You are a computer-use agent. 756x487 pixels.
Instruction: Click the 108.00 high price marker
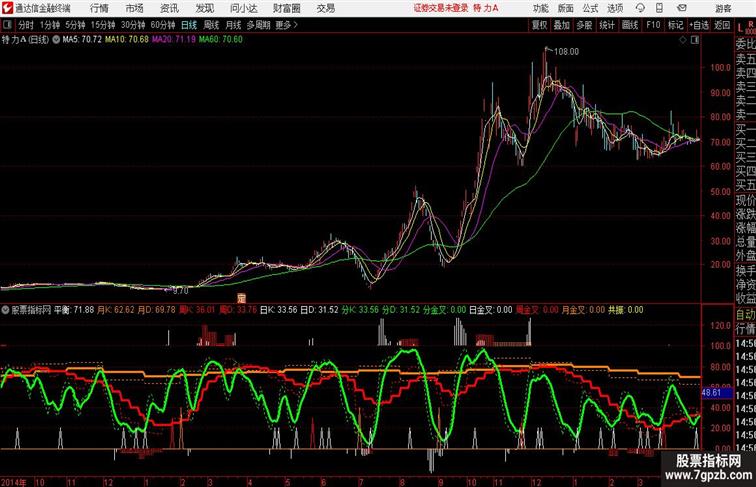tap(566, 52)
